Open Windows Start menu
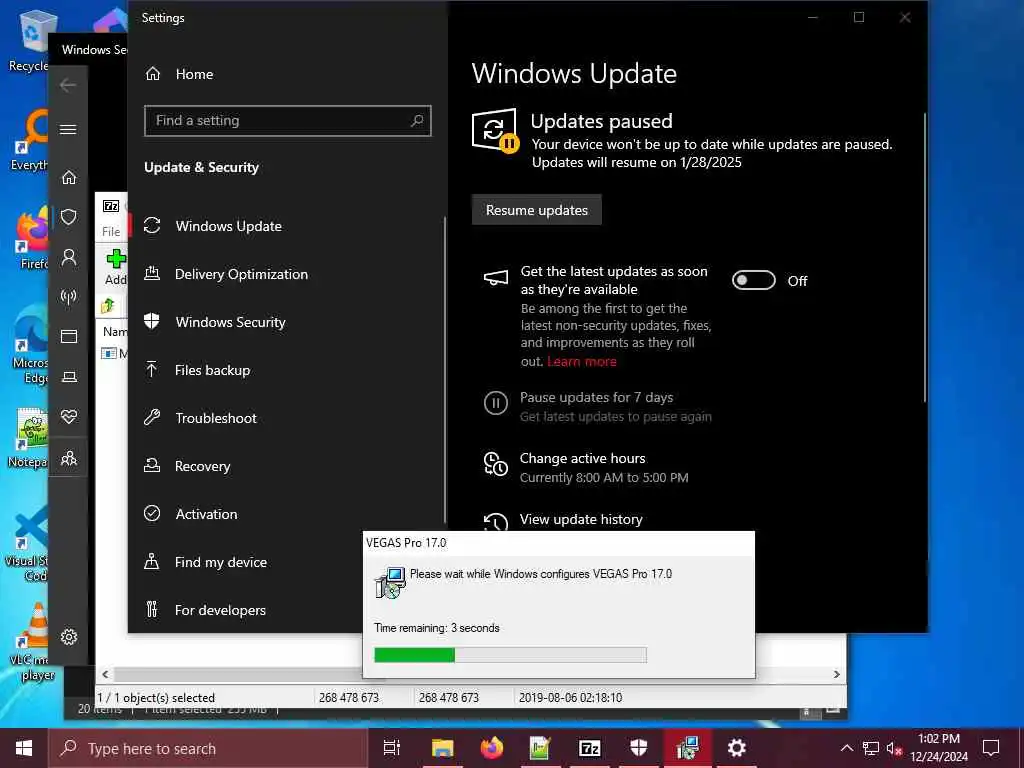Image resolution: width=1024 pixels, height=768 pixels. pos(24,748)
